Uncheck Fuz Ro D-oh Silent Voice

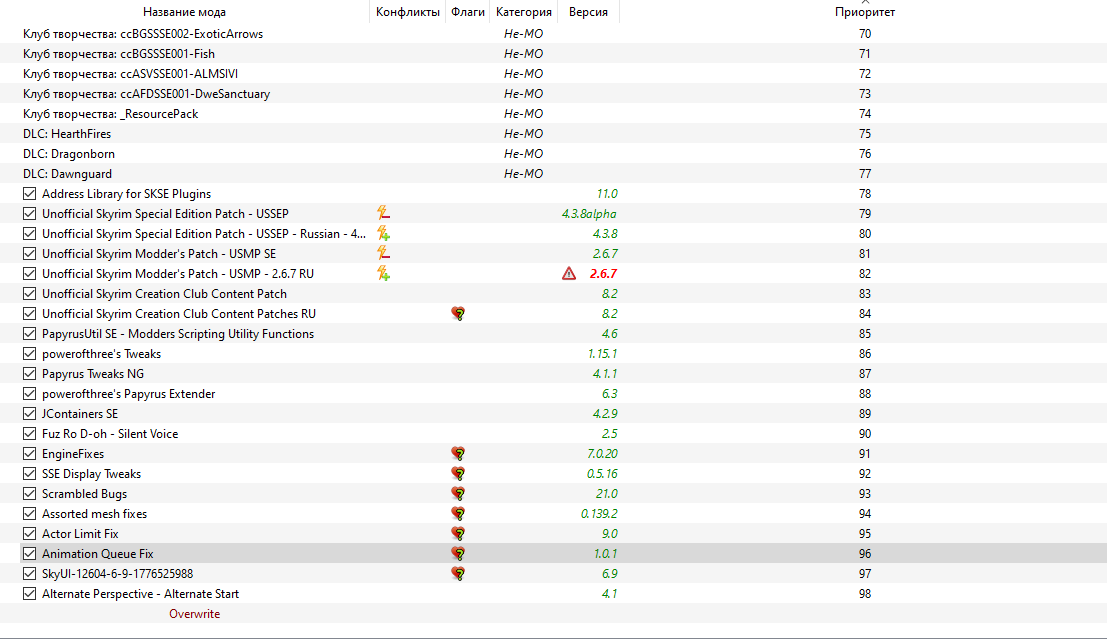29,434
